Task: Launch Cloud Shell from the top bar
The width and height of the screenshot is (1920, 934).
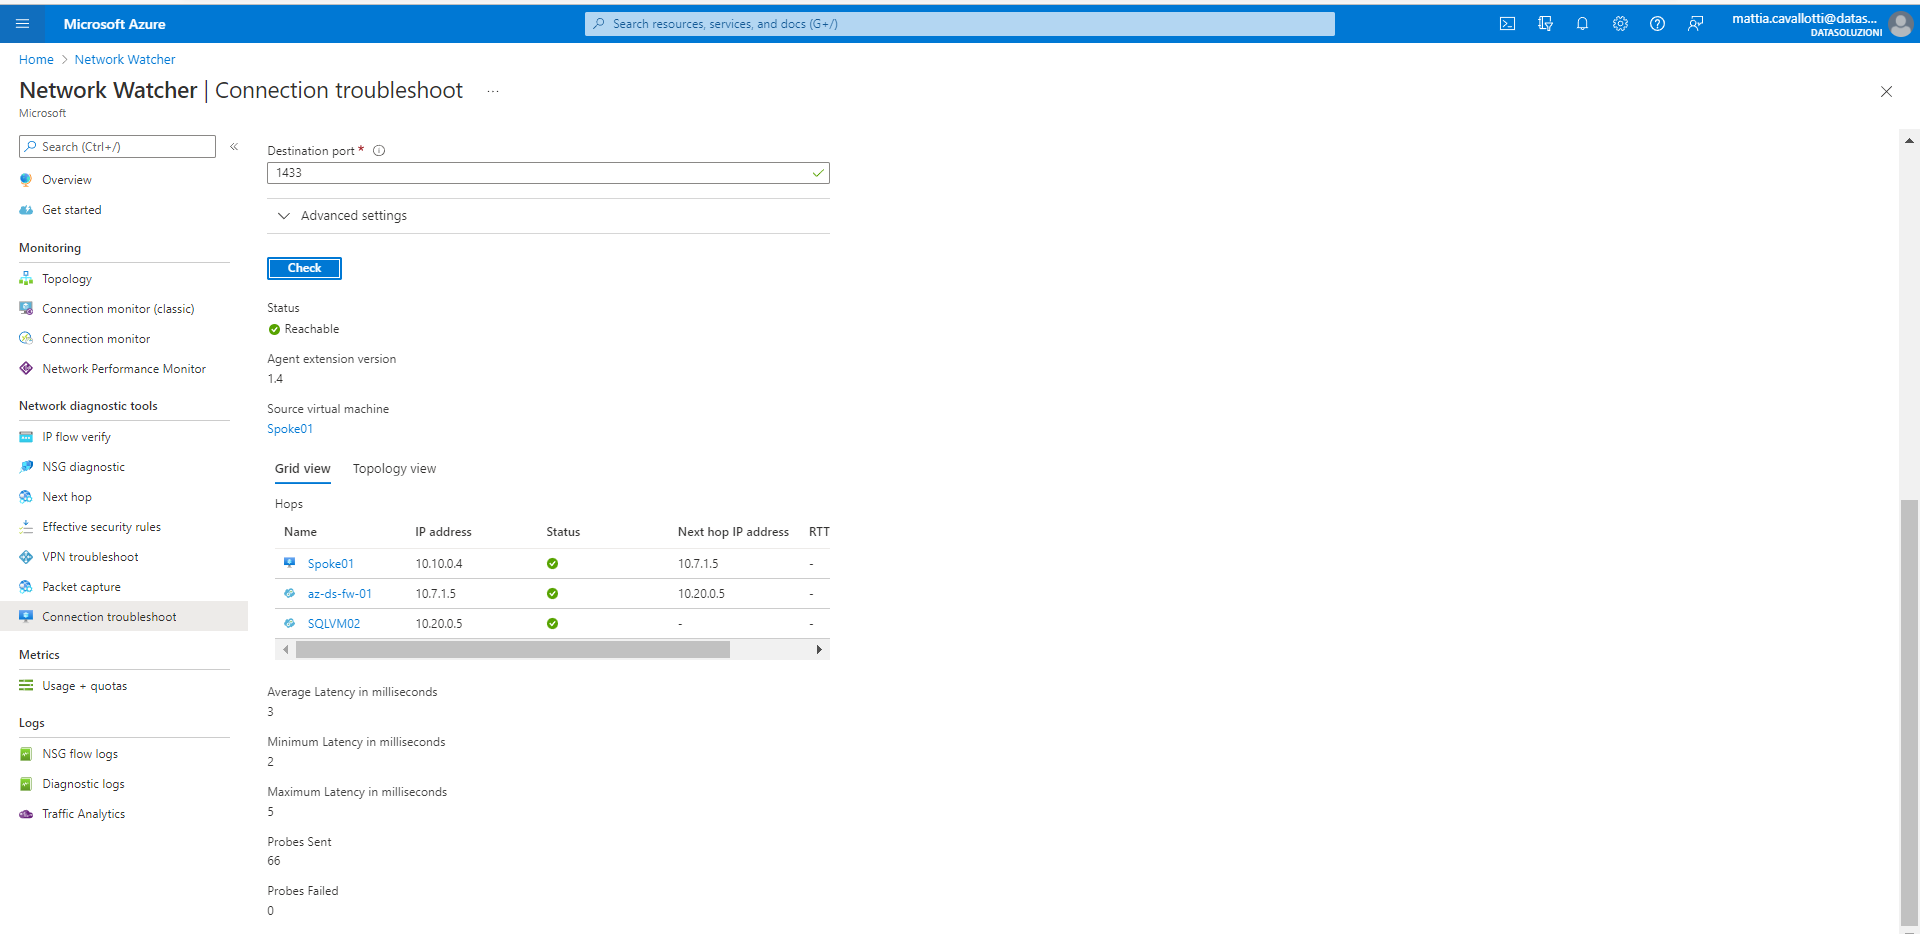Action: pos(1507,23)
